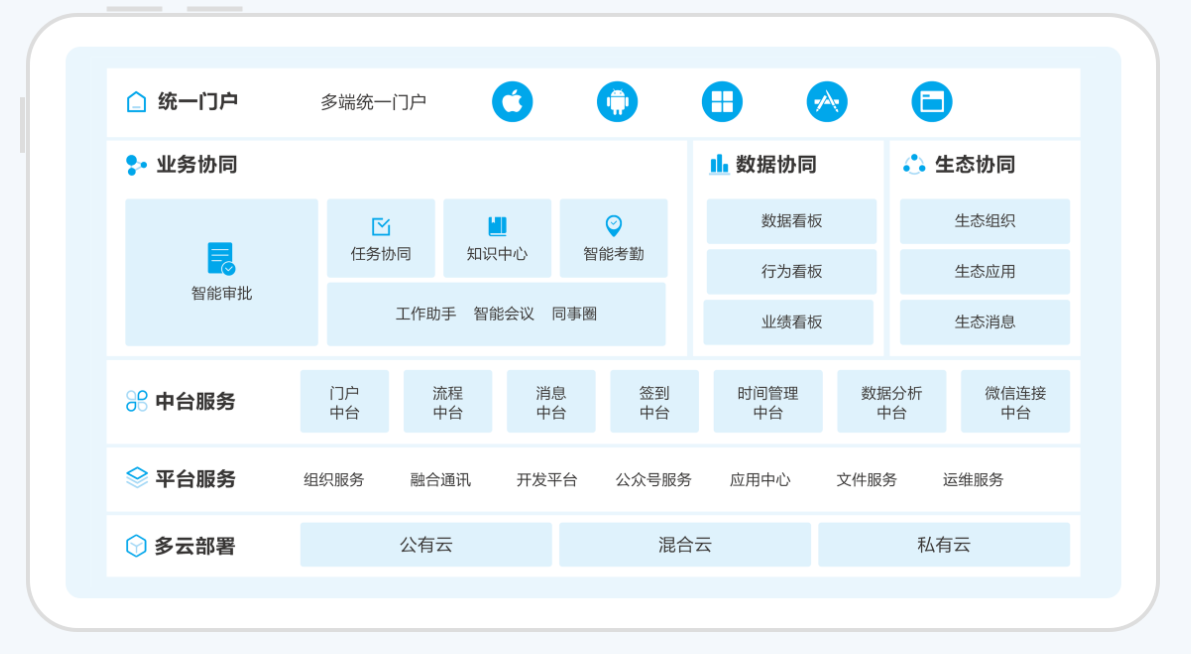The height and width of the screenshot is (654, 1191).
Task: Click the Apple platform icon
Action: tap(512, 101)
